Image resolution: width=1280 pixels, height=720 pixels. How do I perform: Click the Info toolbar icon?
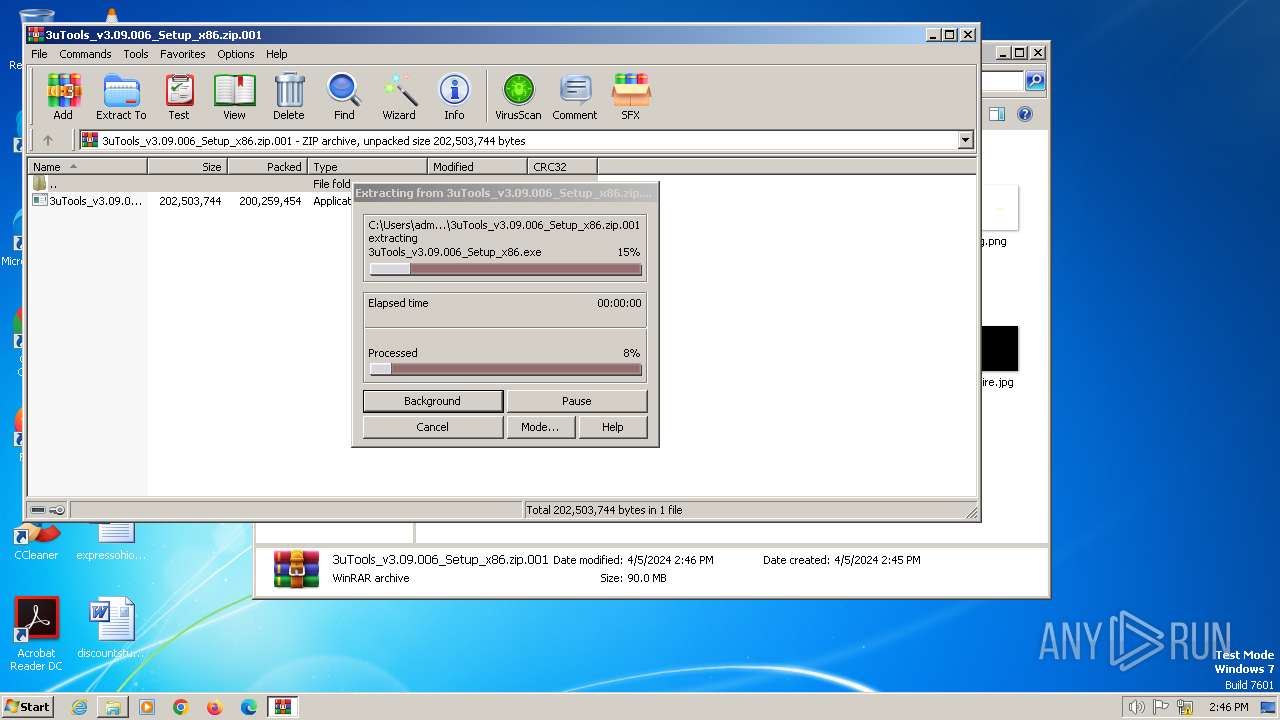coord(454,97)
